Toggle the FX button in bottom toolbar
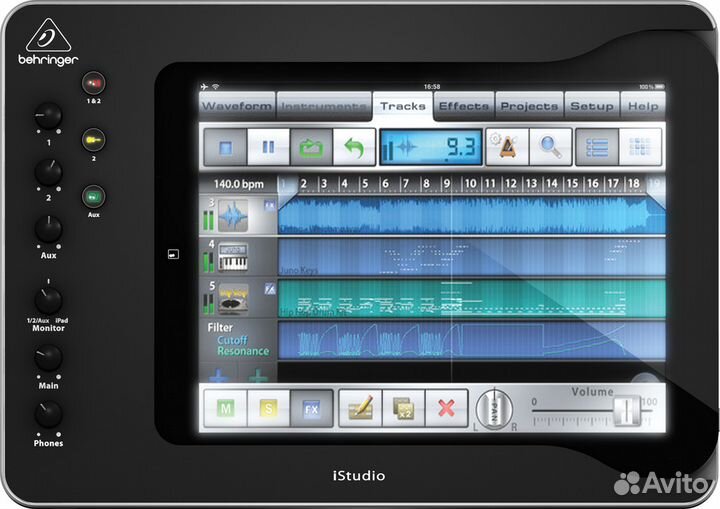The width and height of the screenshot is (720, 509). point(309,408)
